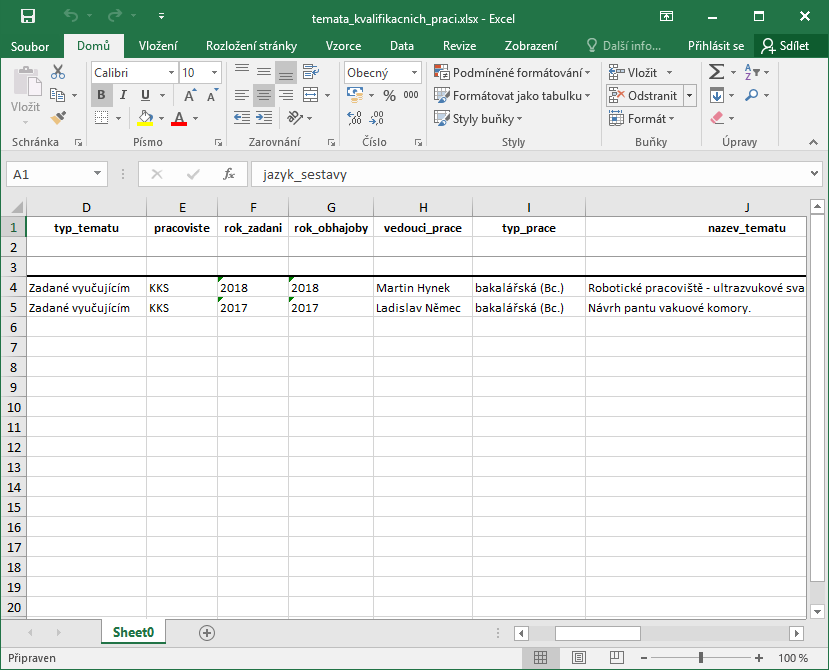Cut selection with the scissors icon
This screenshot has height=670, width=829.
tap(58, 72)
